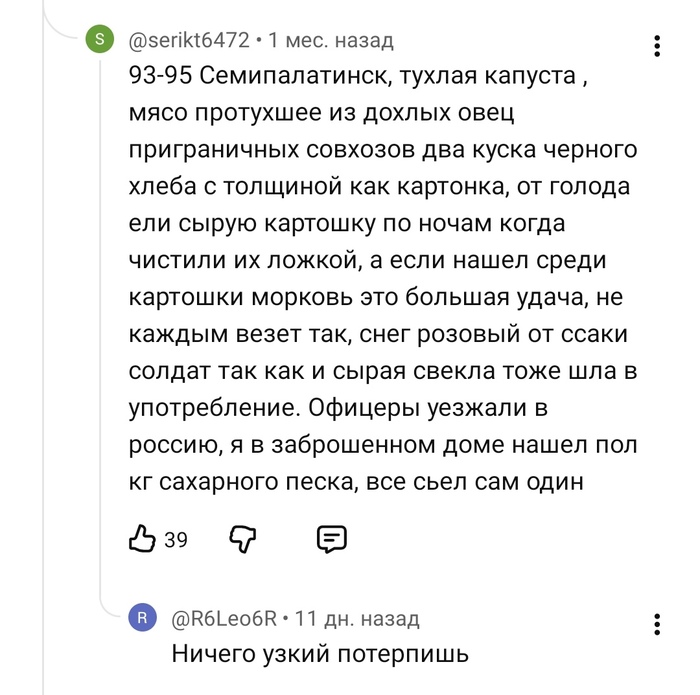The width and height of the screenshot is (700, 695).
Task: Reply to the serikt6472 comment
Action: pyautogui.click(x=331, y=539)
